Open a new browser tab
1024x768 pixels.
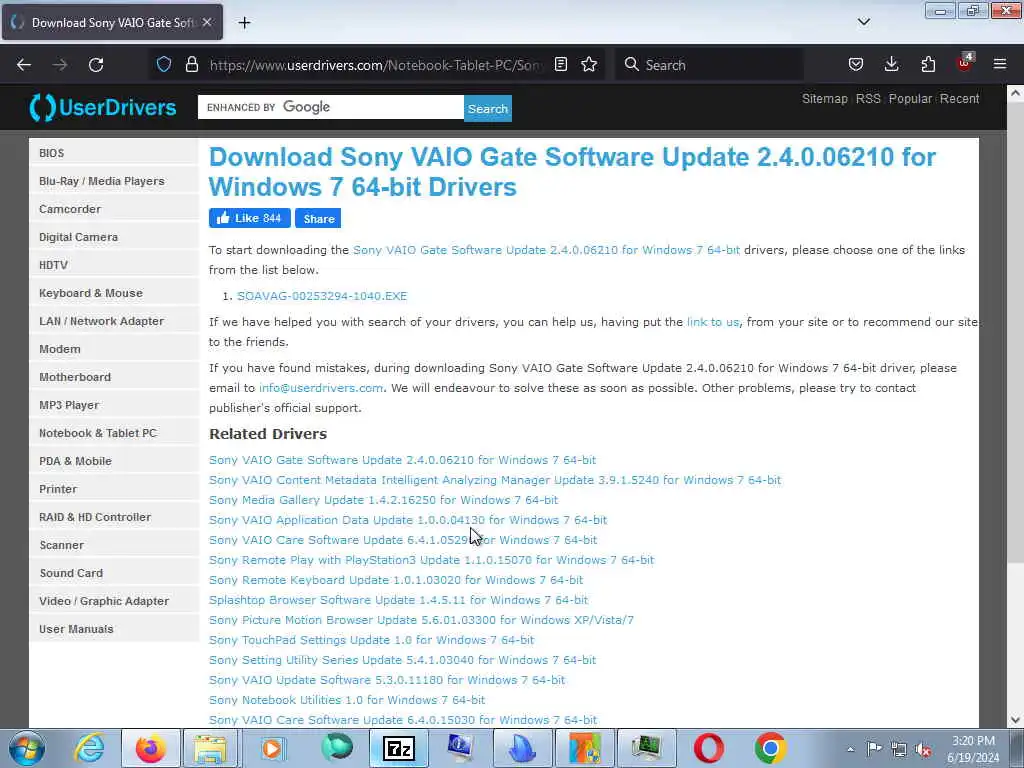click(x=244, y=23)
